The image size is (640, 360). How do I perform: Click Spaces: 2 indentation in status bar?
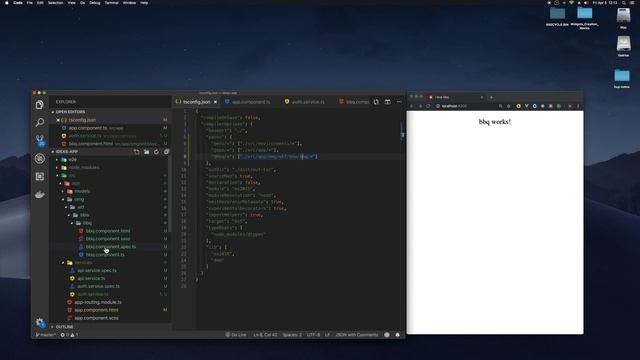pyautogui.click(x=292, y=335)
